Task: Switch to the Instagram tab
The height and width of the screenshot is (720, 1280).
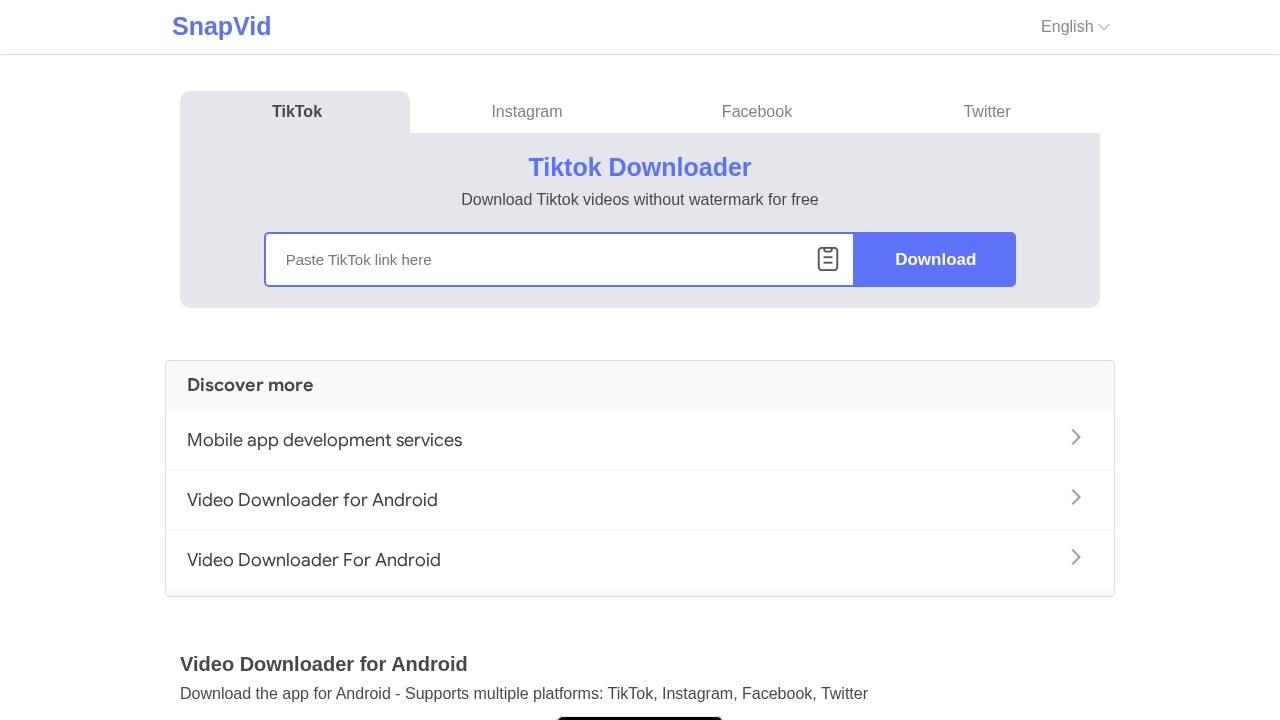Action: (x=526, y=112)
